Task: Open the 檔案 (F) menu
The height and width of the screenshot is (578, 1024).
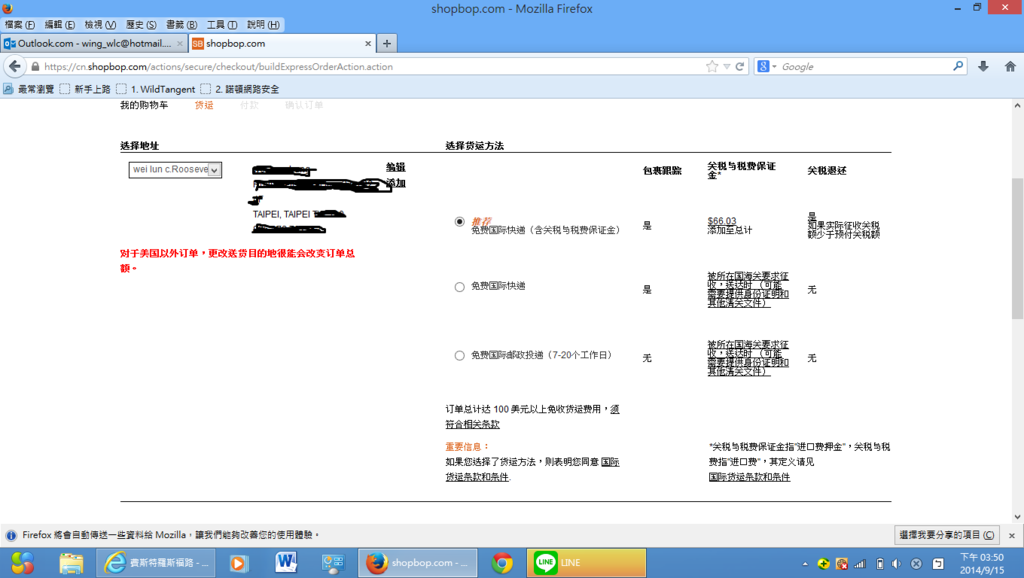Action: [20, 25]
